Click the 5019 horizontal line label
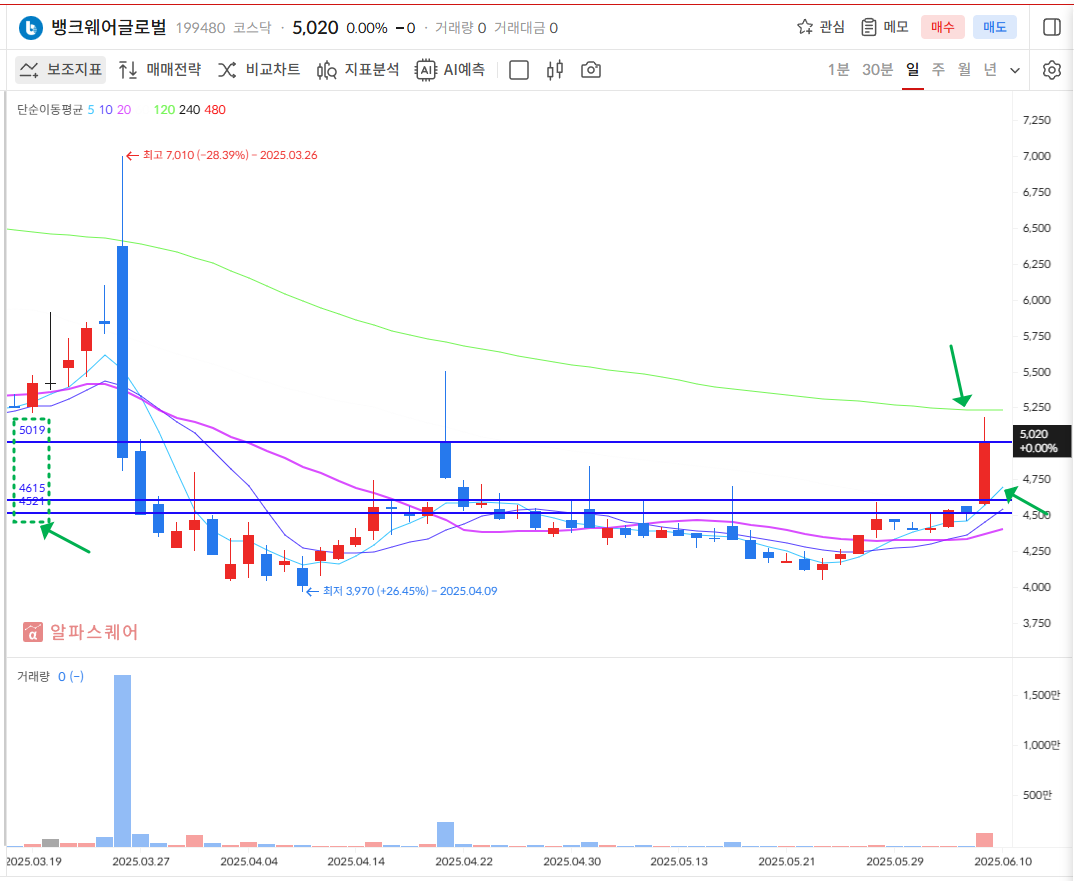This screenshot has width=1074, height=881. [32, 430]
